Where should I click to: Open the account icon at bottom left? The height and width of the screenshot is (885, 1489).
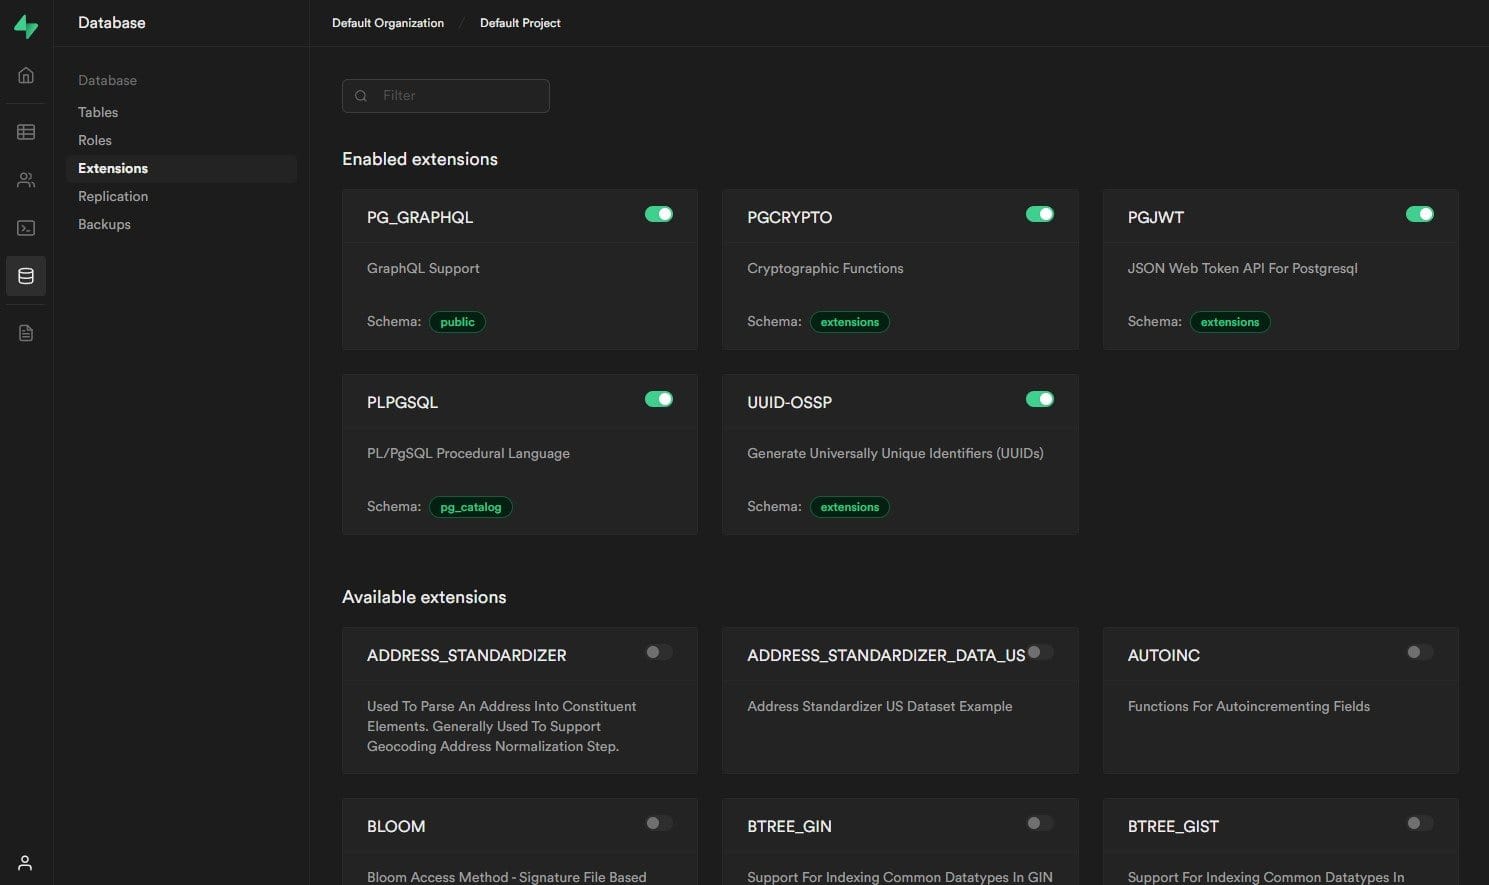[x=25, y=862]
